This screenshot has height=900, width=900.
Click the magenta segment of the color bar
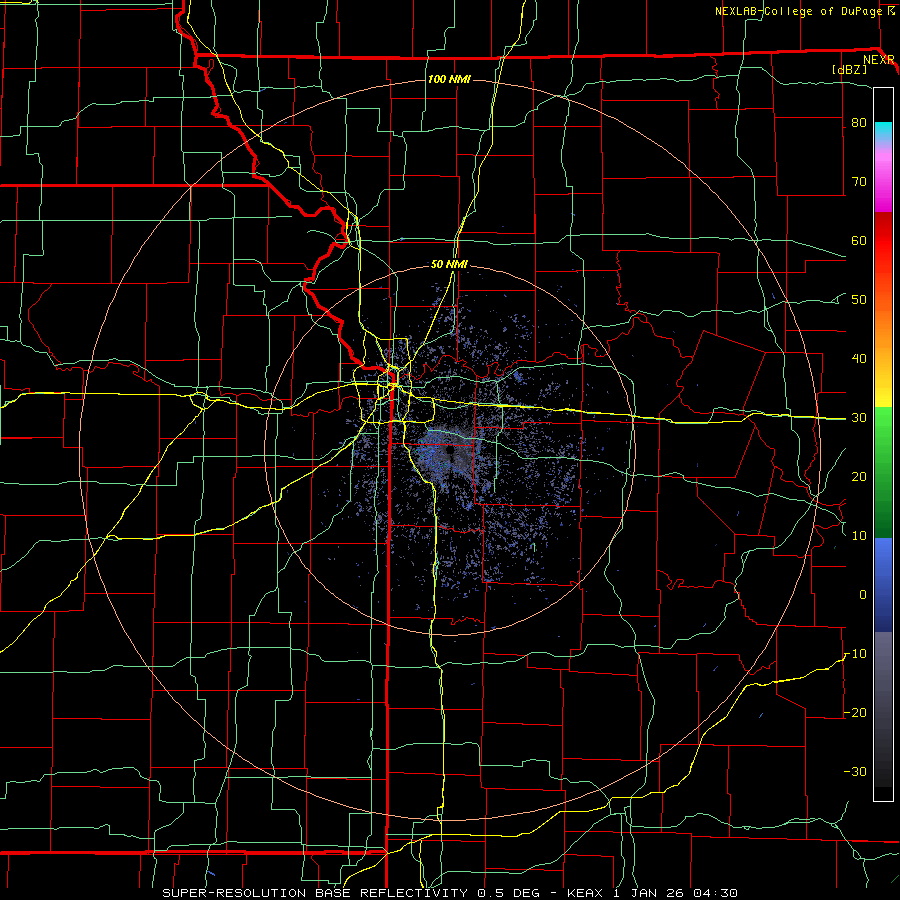[883, 184]
